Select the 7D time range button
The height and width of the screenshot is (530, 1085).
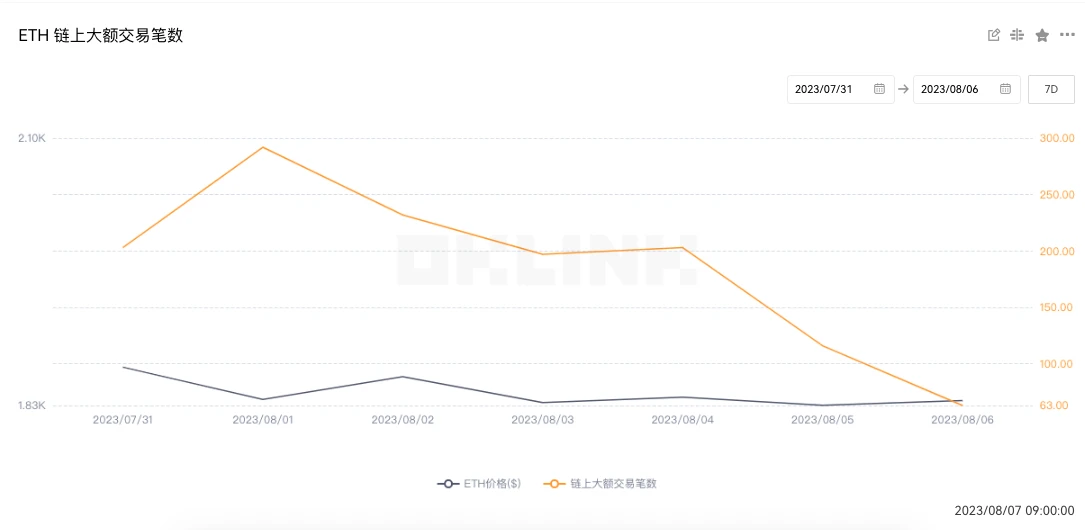coord(1051,89)
